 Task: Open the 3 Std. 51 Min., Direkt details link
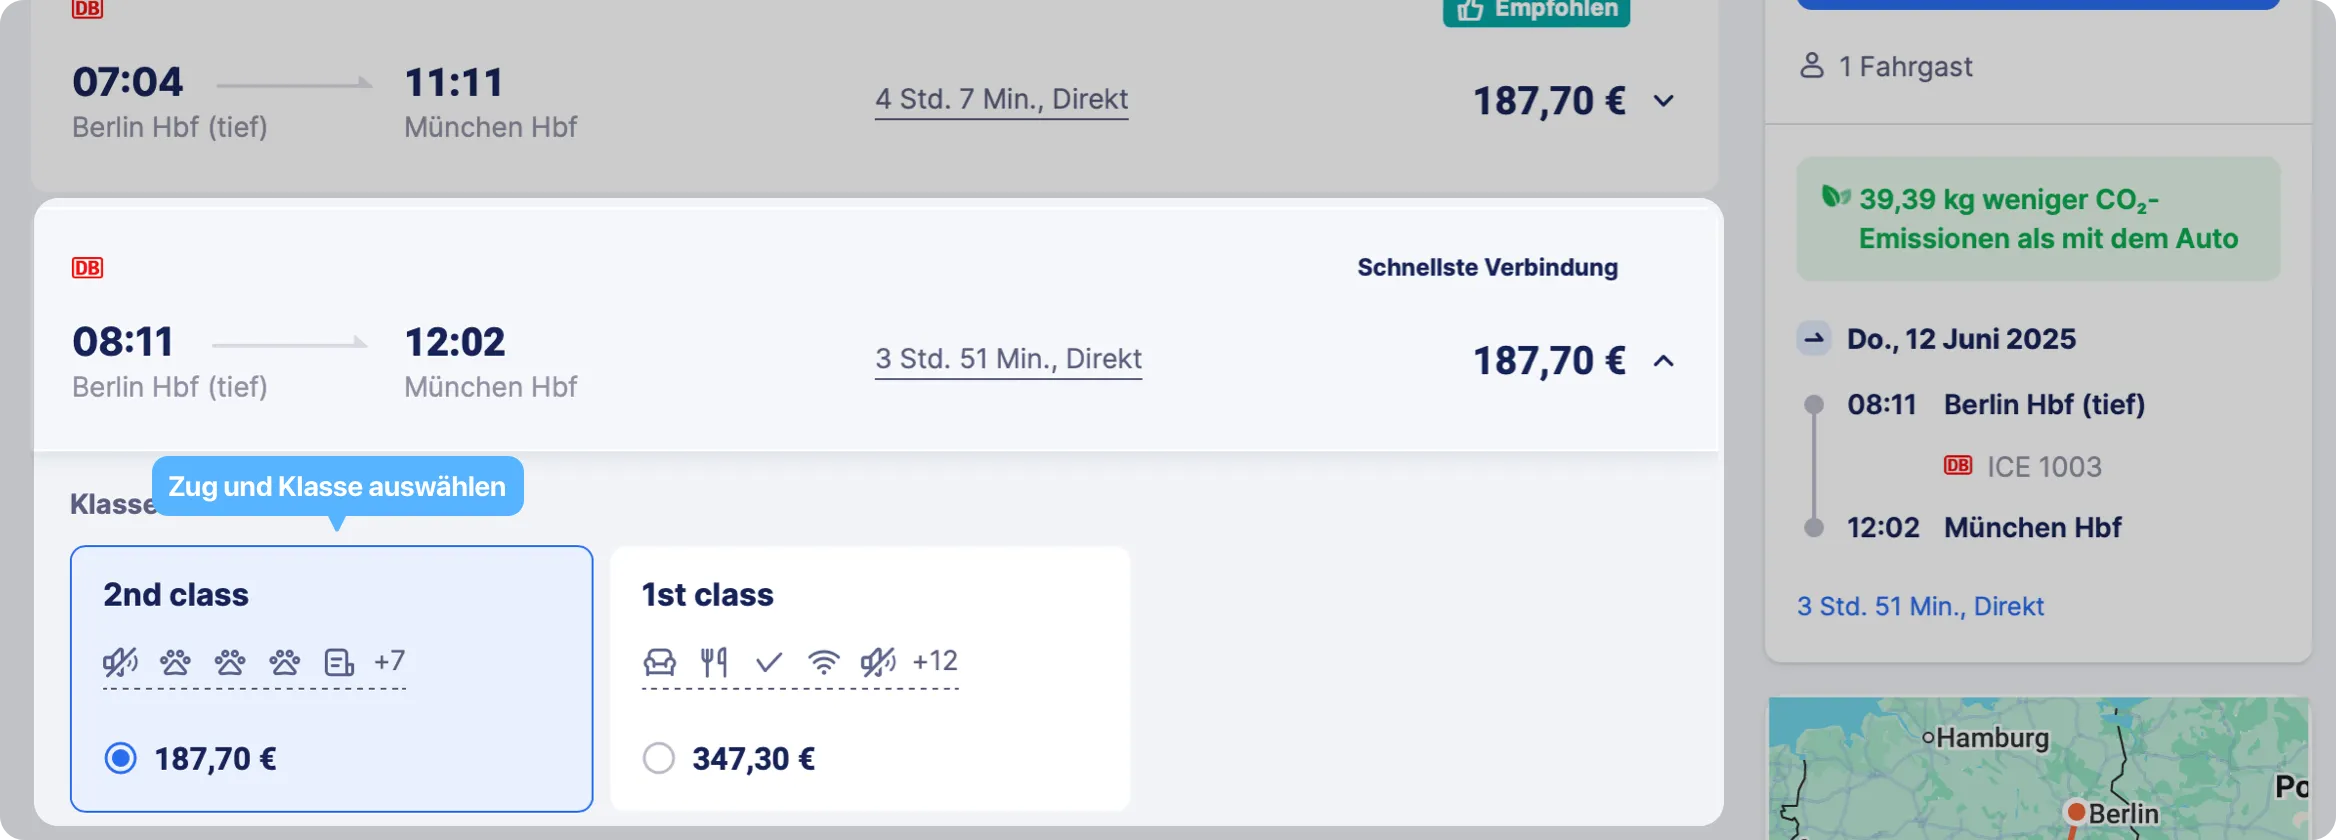[1008, 359]
